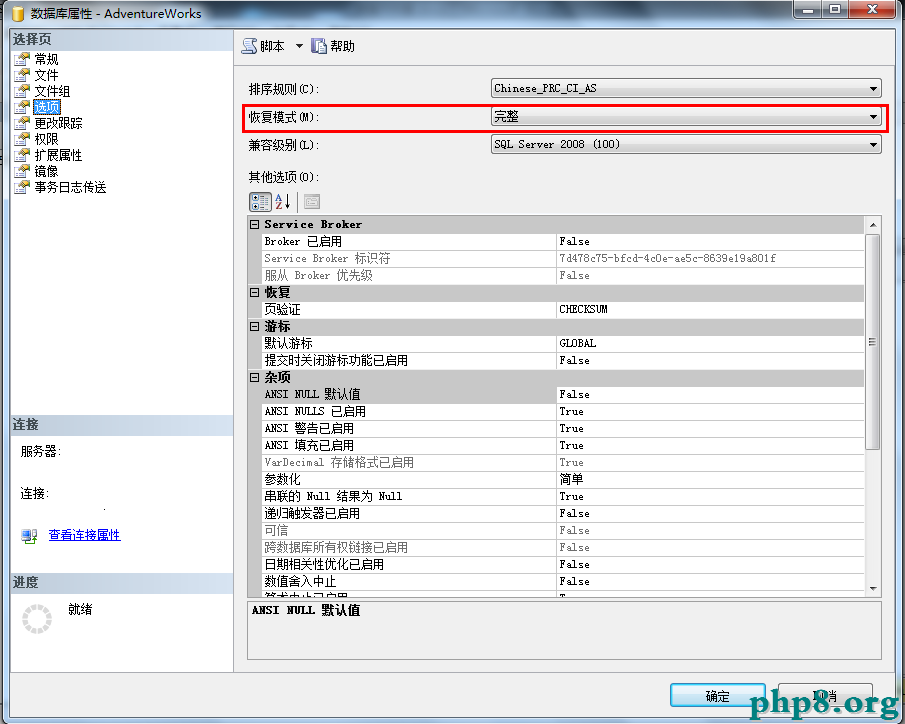Open the 脚本 dropdown arrow

pyautogui.click(x=299, y=46)
